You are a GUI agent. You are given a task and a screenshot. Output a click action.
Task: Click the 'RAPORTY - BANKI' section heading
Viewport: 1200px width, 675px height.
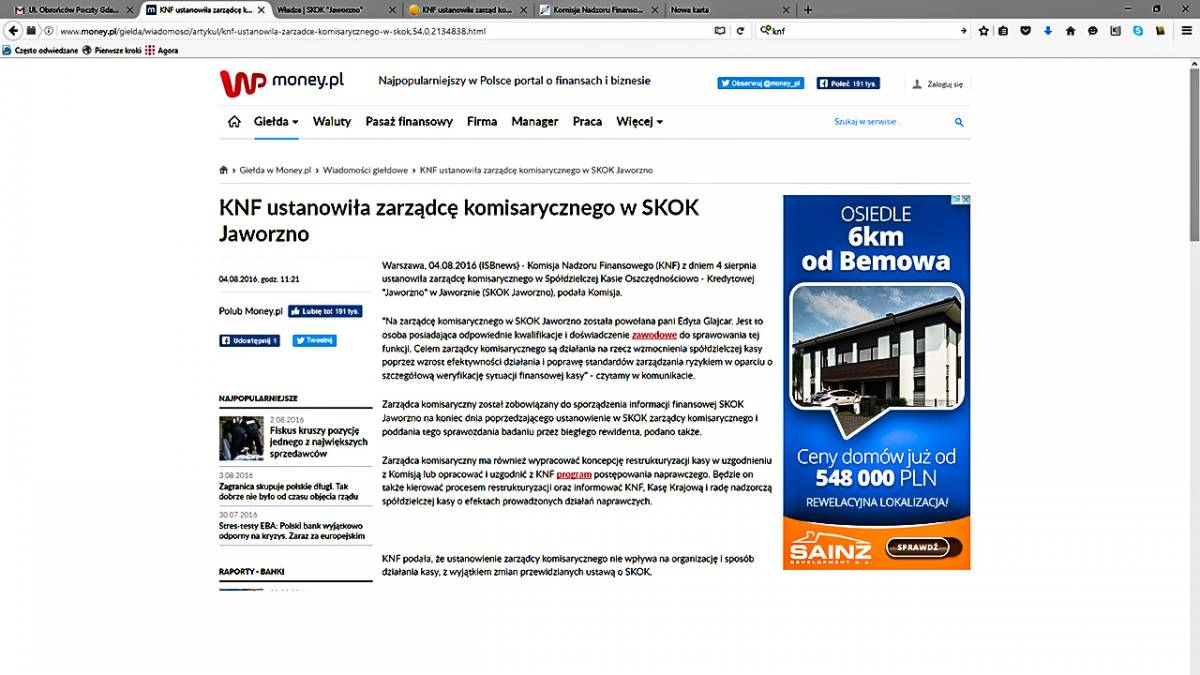pyautogui.click(x=252, y=572)
